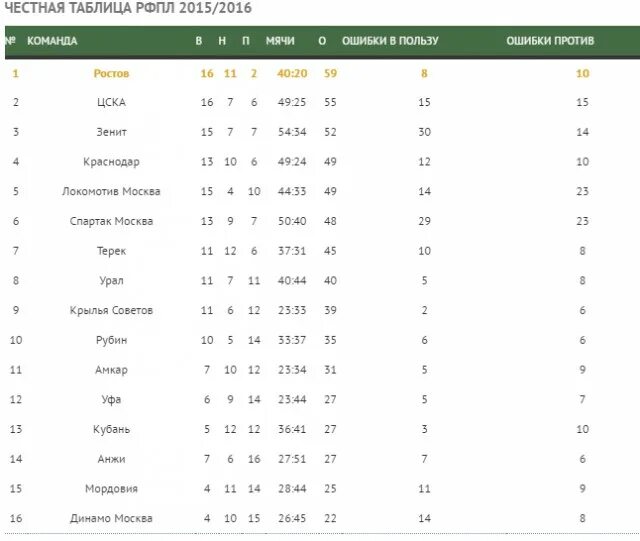Click the Терек team name
640x541 pixels.
click(x=111, y=251)
